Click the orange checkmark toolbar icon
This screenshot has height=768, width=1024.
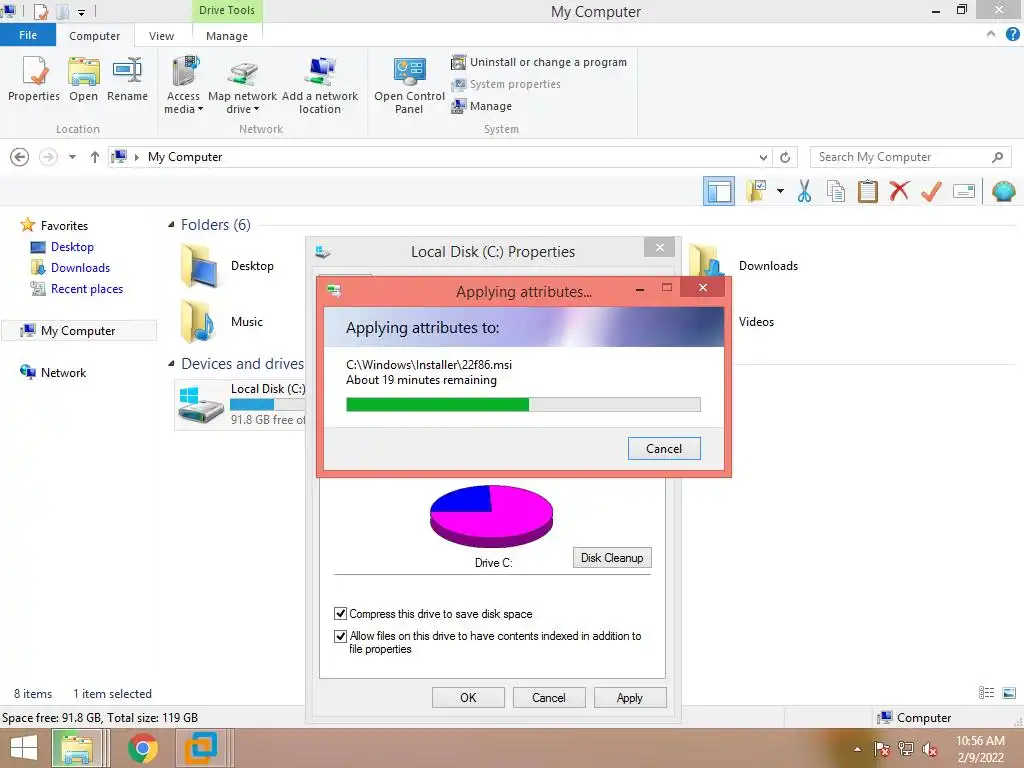(x=931, y=191)
